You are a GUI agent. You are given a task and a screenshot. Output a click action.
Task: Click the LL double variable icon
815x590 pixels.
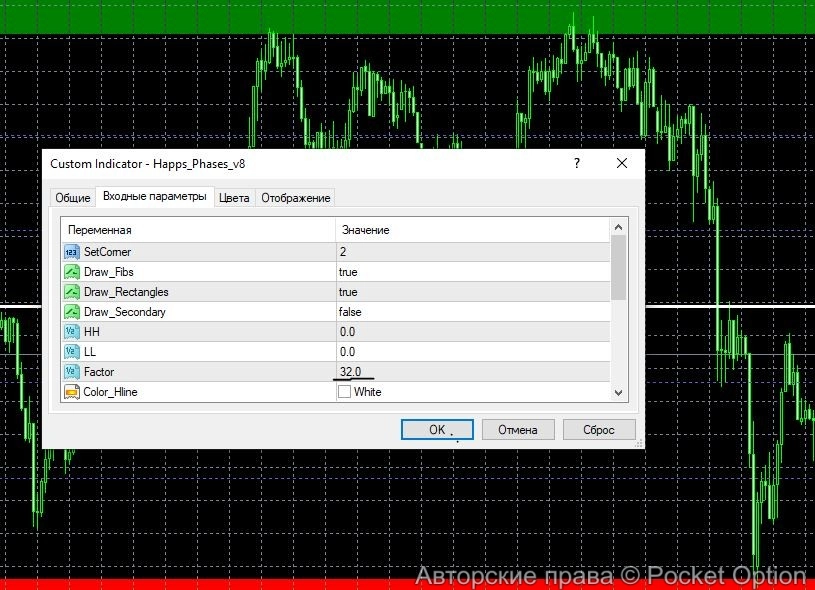72,352
